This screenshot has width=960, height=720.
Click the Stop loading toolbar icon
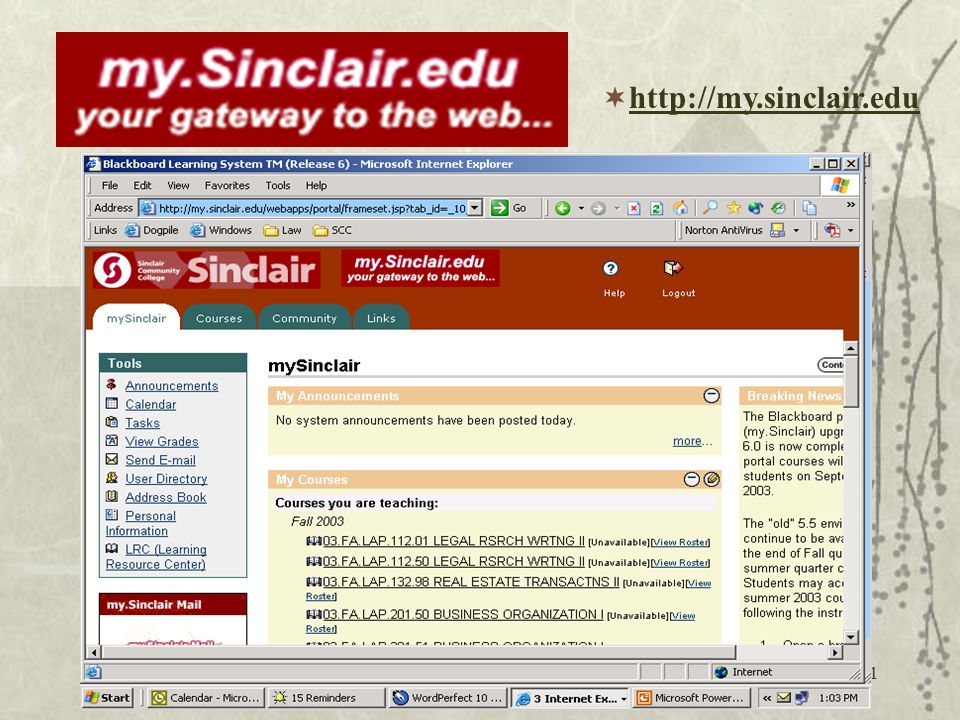click(x=634, y=208)
